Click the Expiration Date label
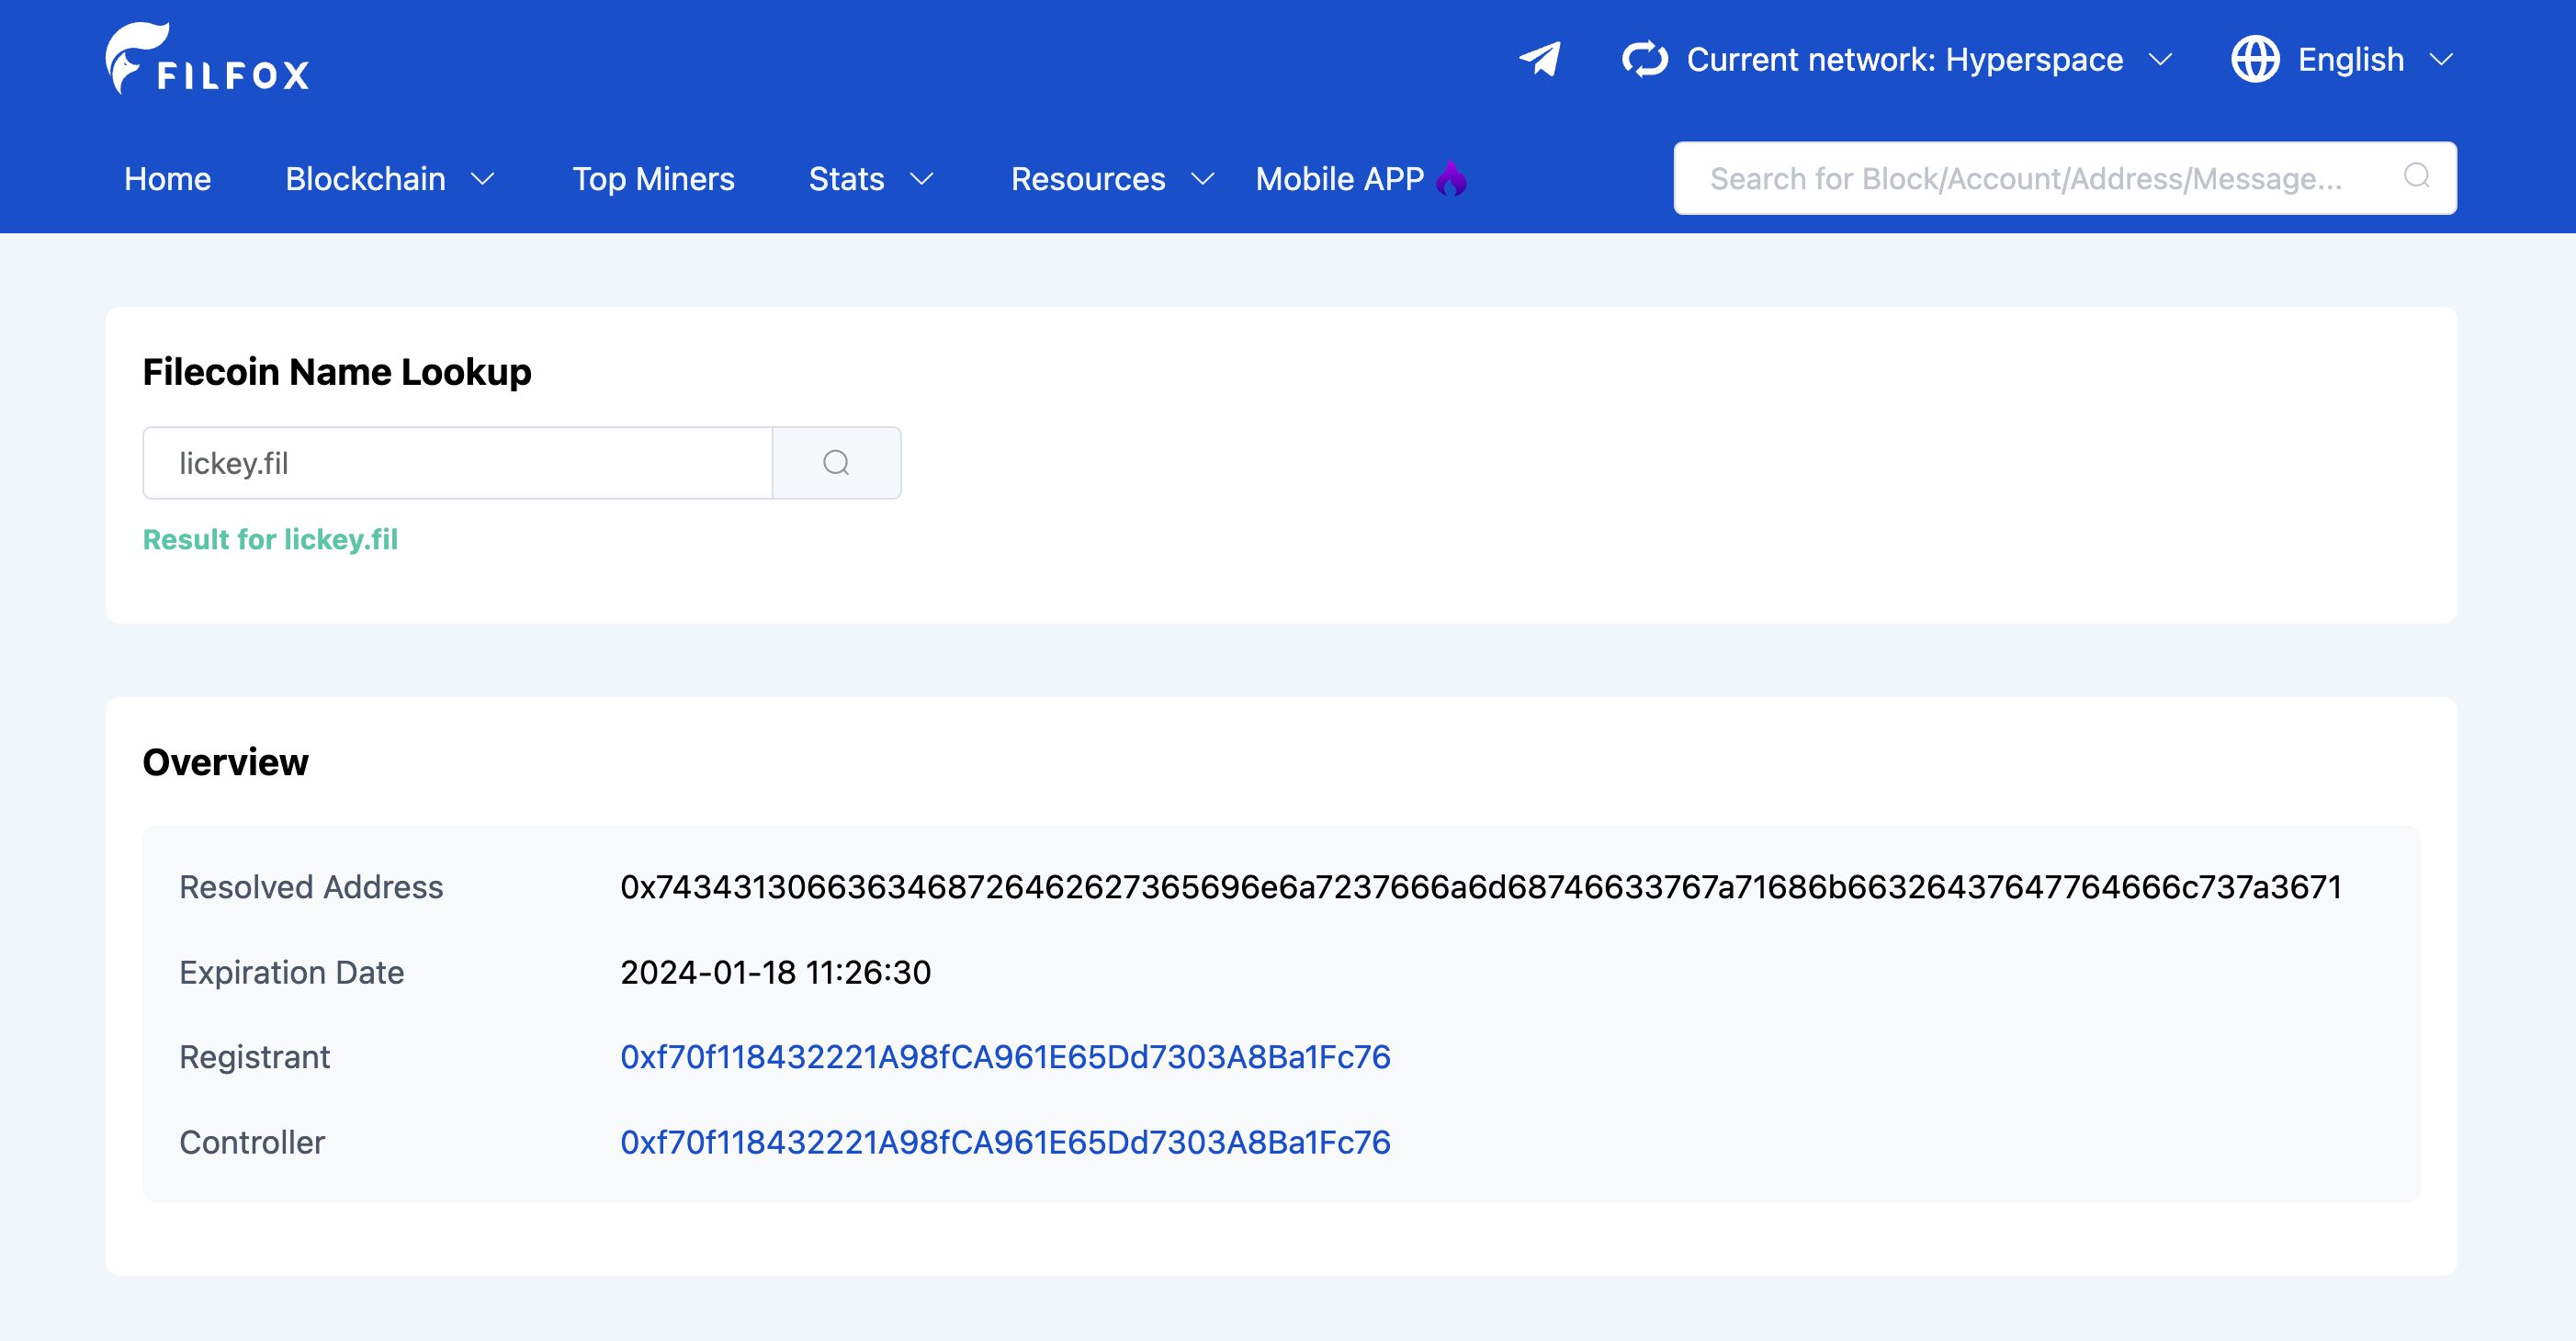 [x=292, y=972]
